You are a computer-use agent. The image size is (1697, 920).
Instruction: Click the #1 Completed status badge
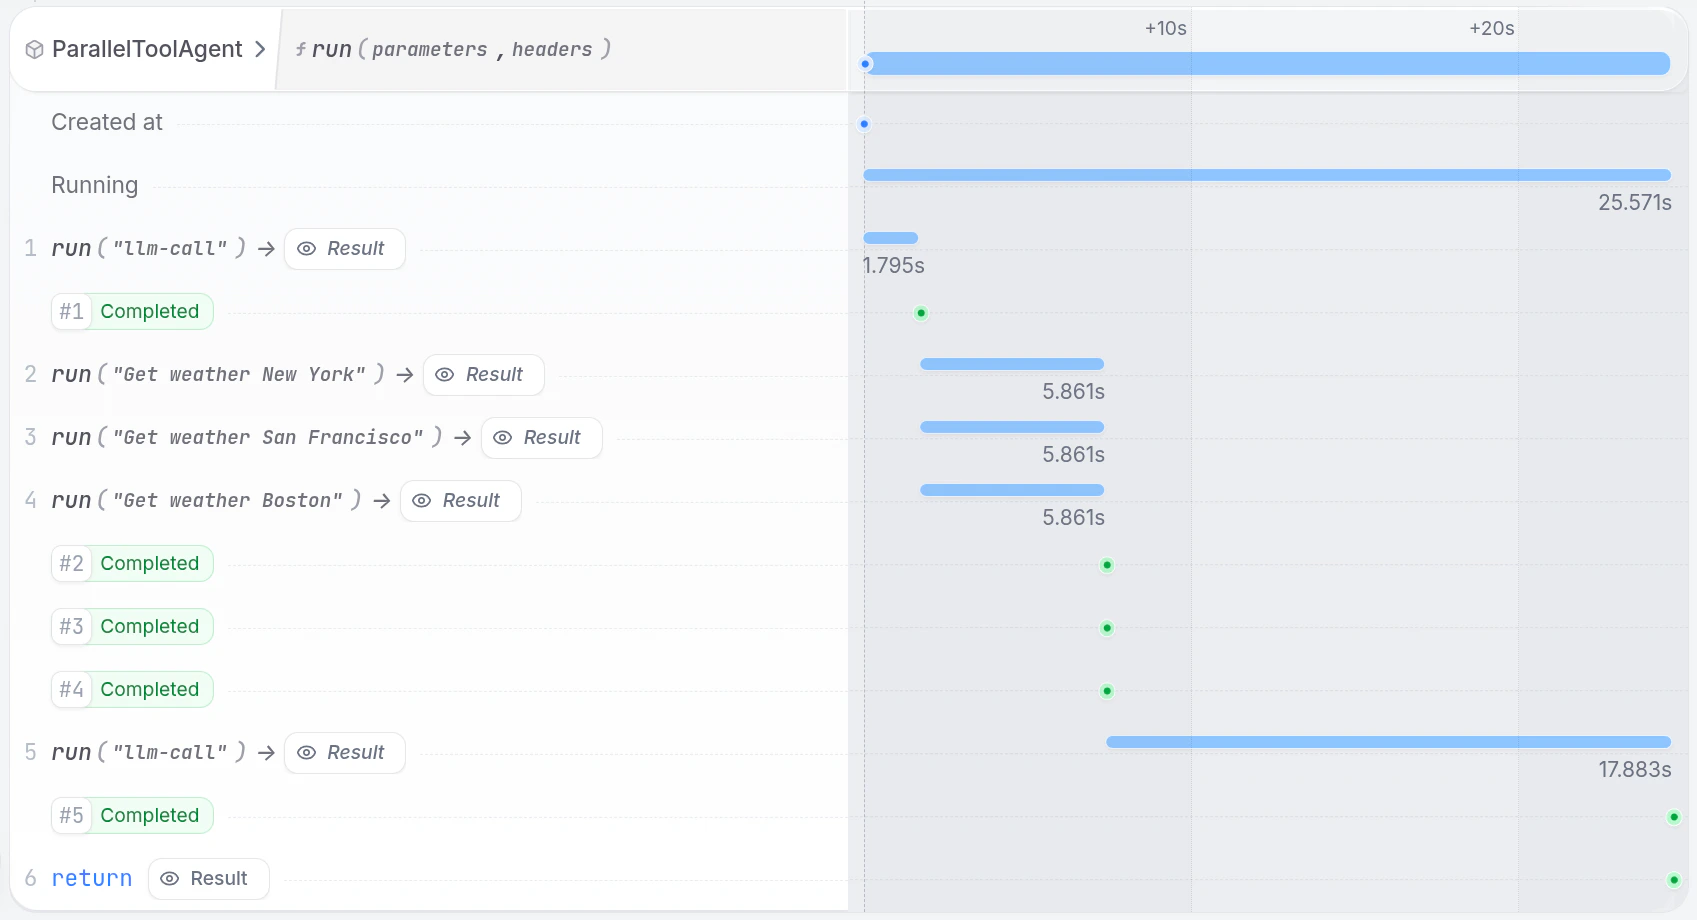coord(131,311)
